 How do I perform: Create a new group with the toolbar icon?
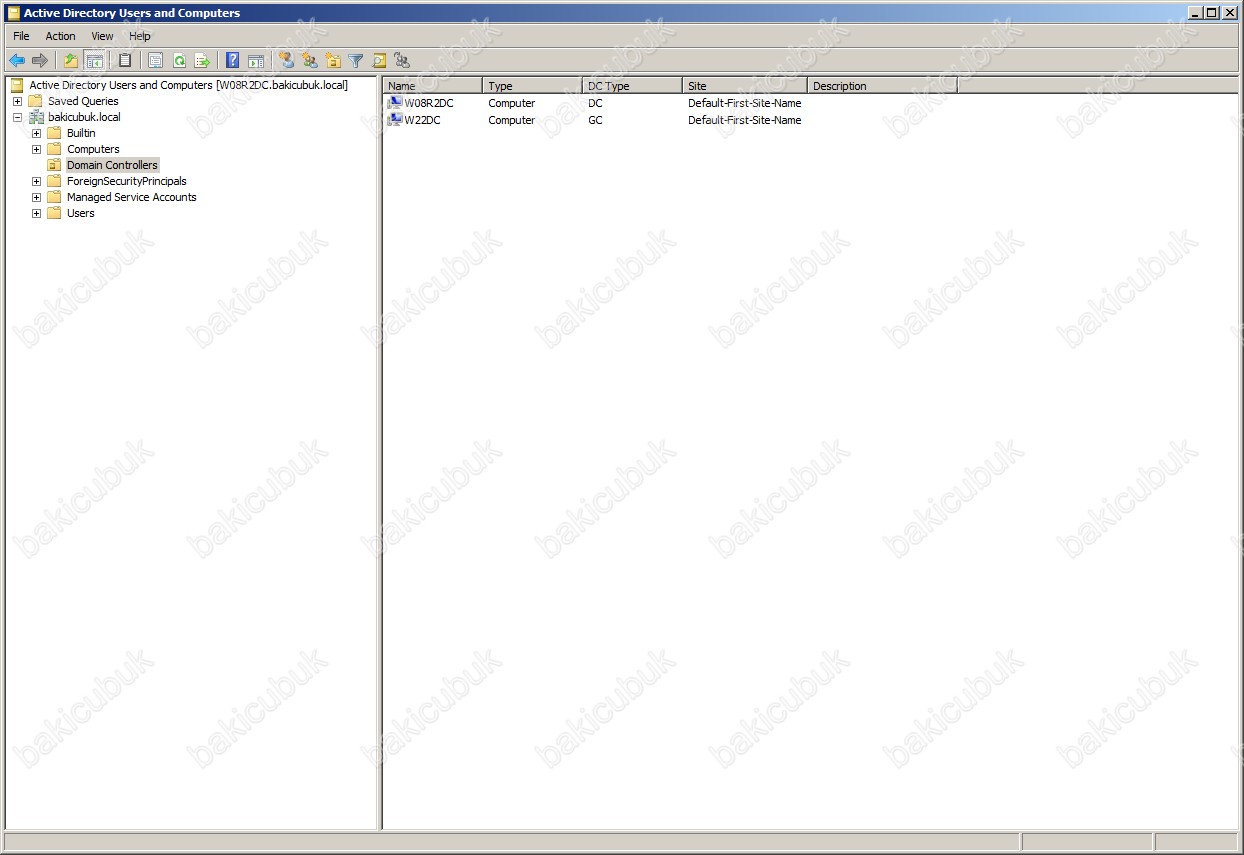(x=310, y=61)
